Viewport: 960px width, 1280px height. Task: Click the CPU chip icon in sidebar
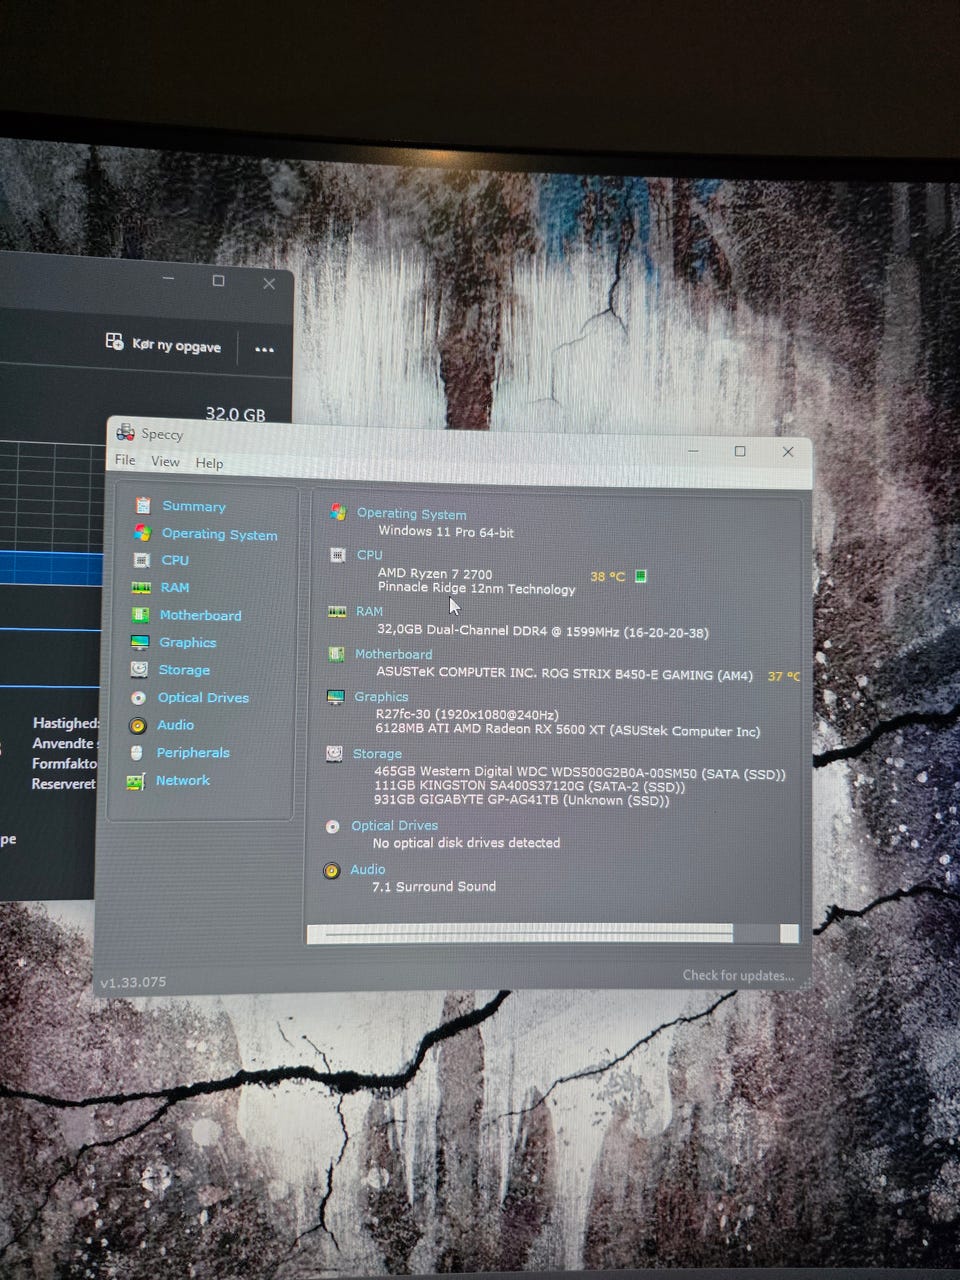pos(142,560)
